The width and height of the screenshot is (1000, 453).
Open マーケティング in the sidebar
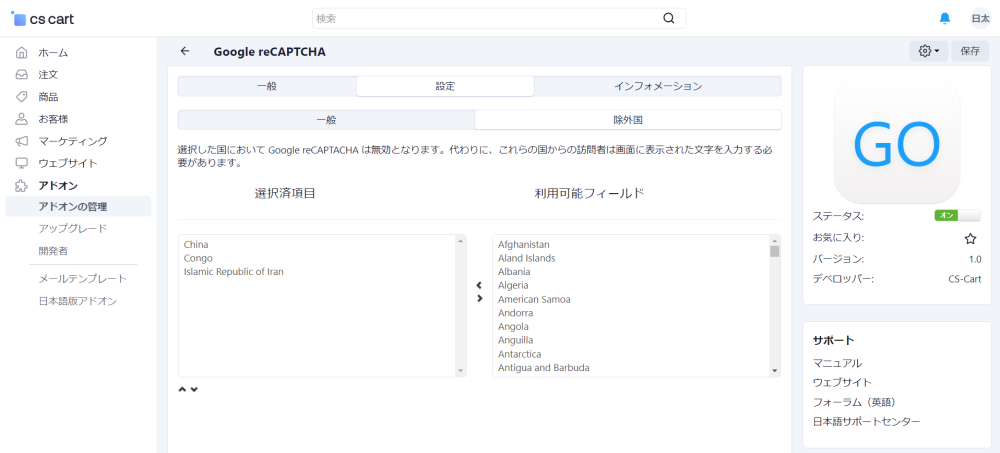pyautogui.click(x=73, y=141)
